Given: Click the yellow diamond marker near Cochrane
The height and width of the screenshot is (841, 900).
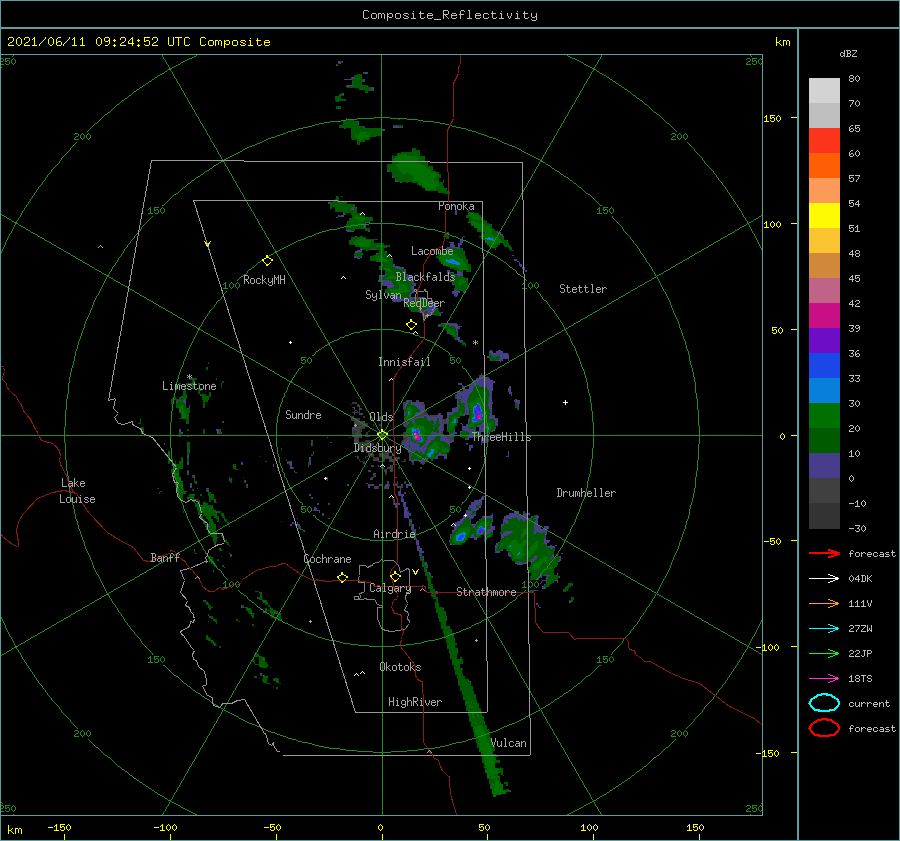Looking at the screenshot, I should (343, 577).
